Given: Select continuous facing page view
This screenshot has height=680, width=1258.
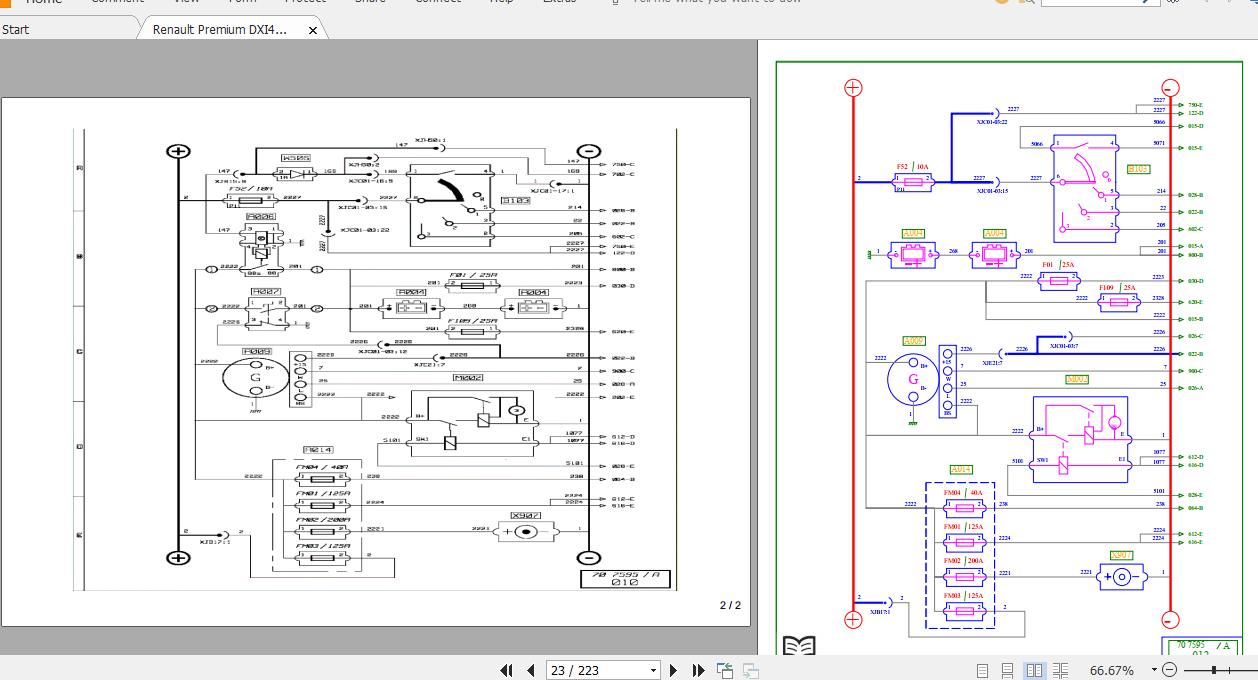Looking at the screenshot, I should coord(1061,670).
